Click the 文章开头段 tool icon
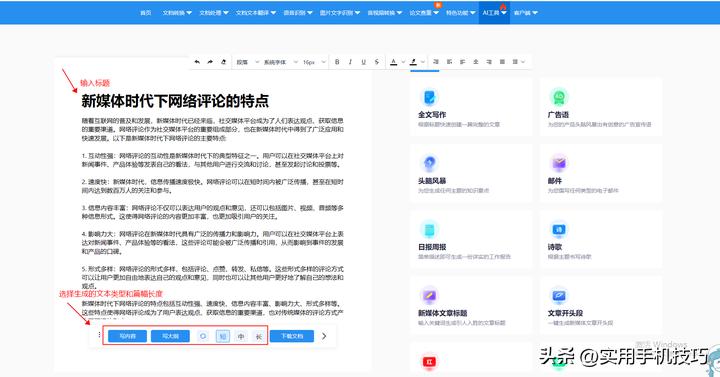The height and width of the screenshot is (377, 720). [x=559, y=295]
